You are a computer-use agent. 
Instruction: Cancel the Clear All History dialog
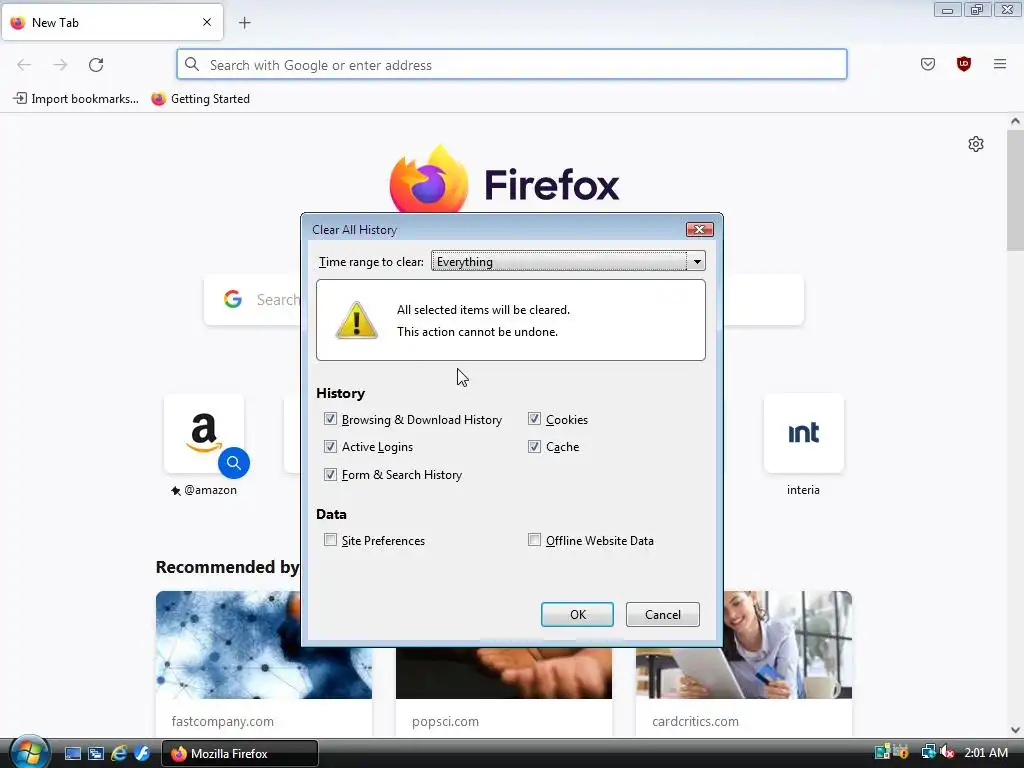click(x=662, y=615)
